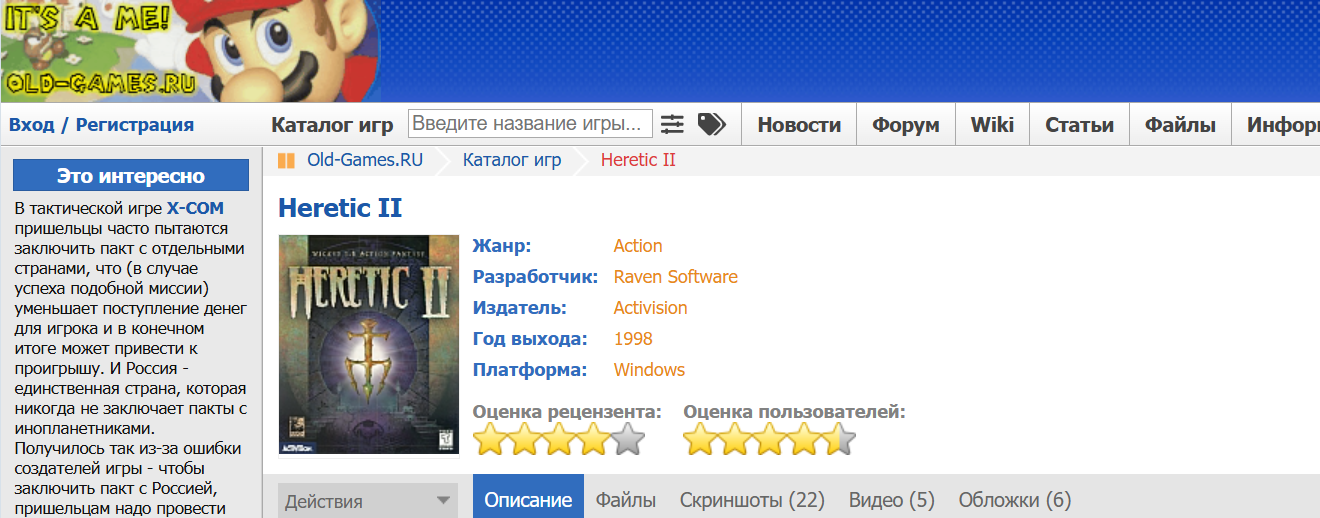
Task: Click the Heretic II cover thumbnail
Action: pos(368,345)
